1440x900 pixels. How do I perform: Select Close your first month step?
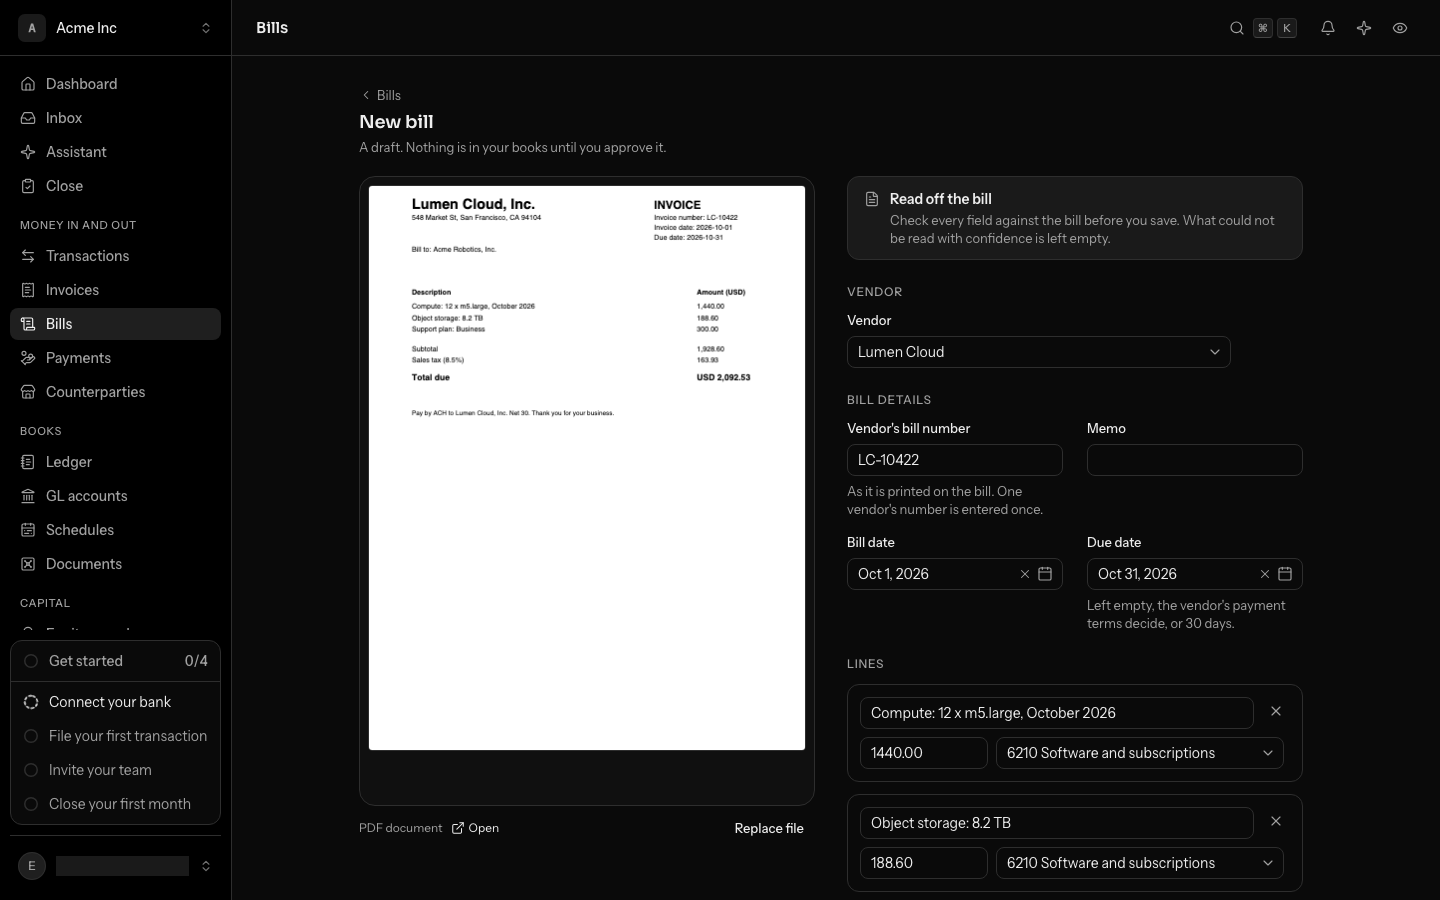(x=115, y=804)
